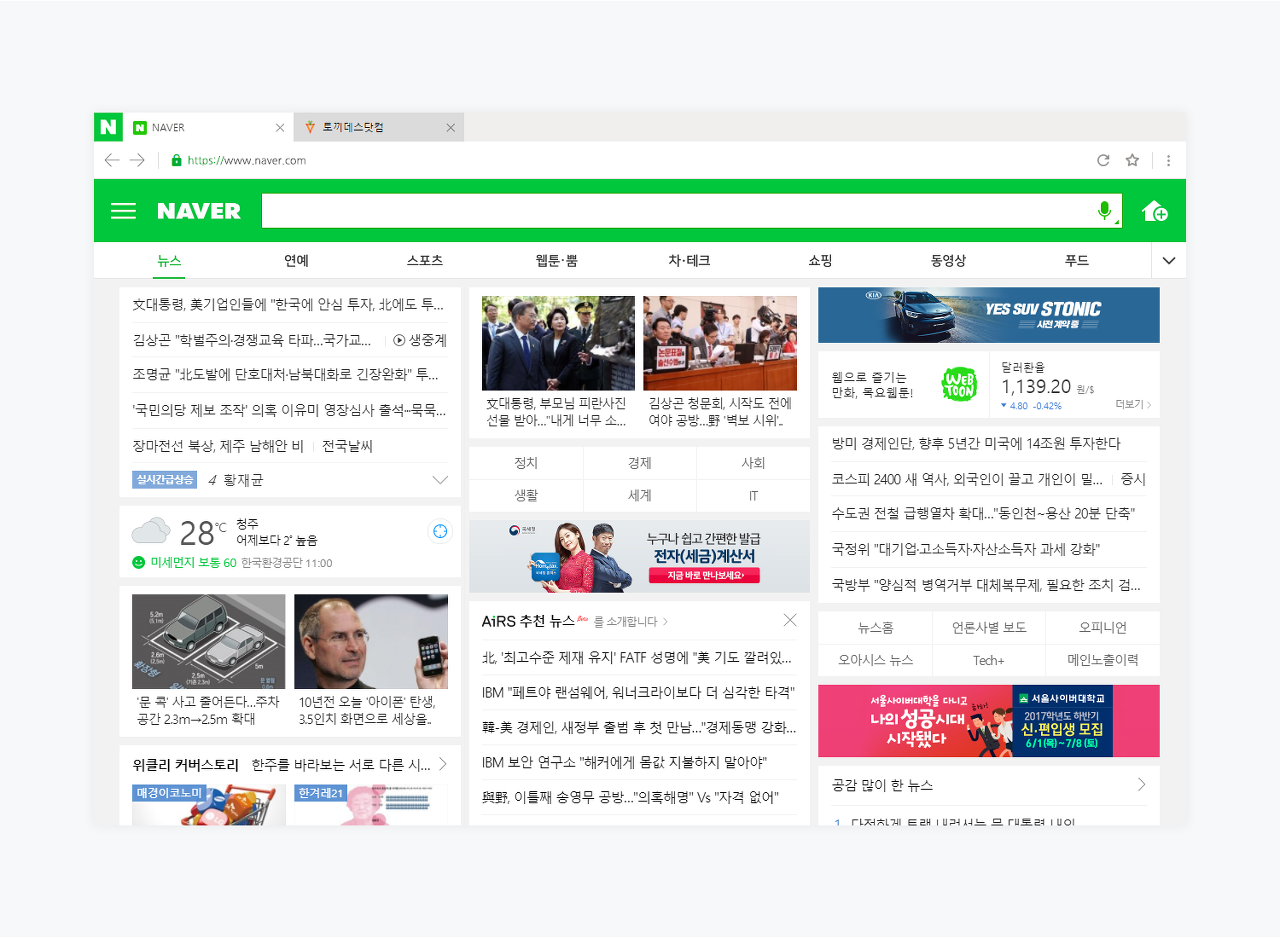The height and width of the screenshot is (938, 1280).
Task: Click the browser back arrow
Action: point(112,160)
